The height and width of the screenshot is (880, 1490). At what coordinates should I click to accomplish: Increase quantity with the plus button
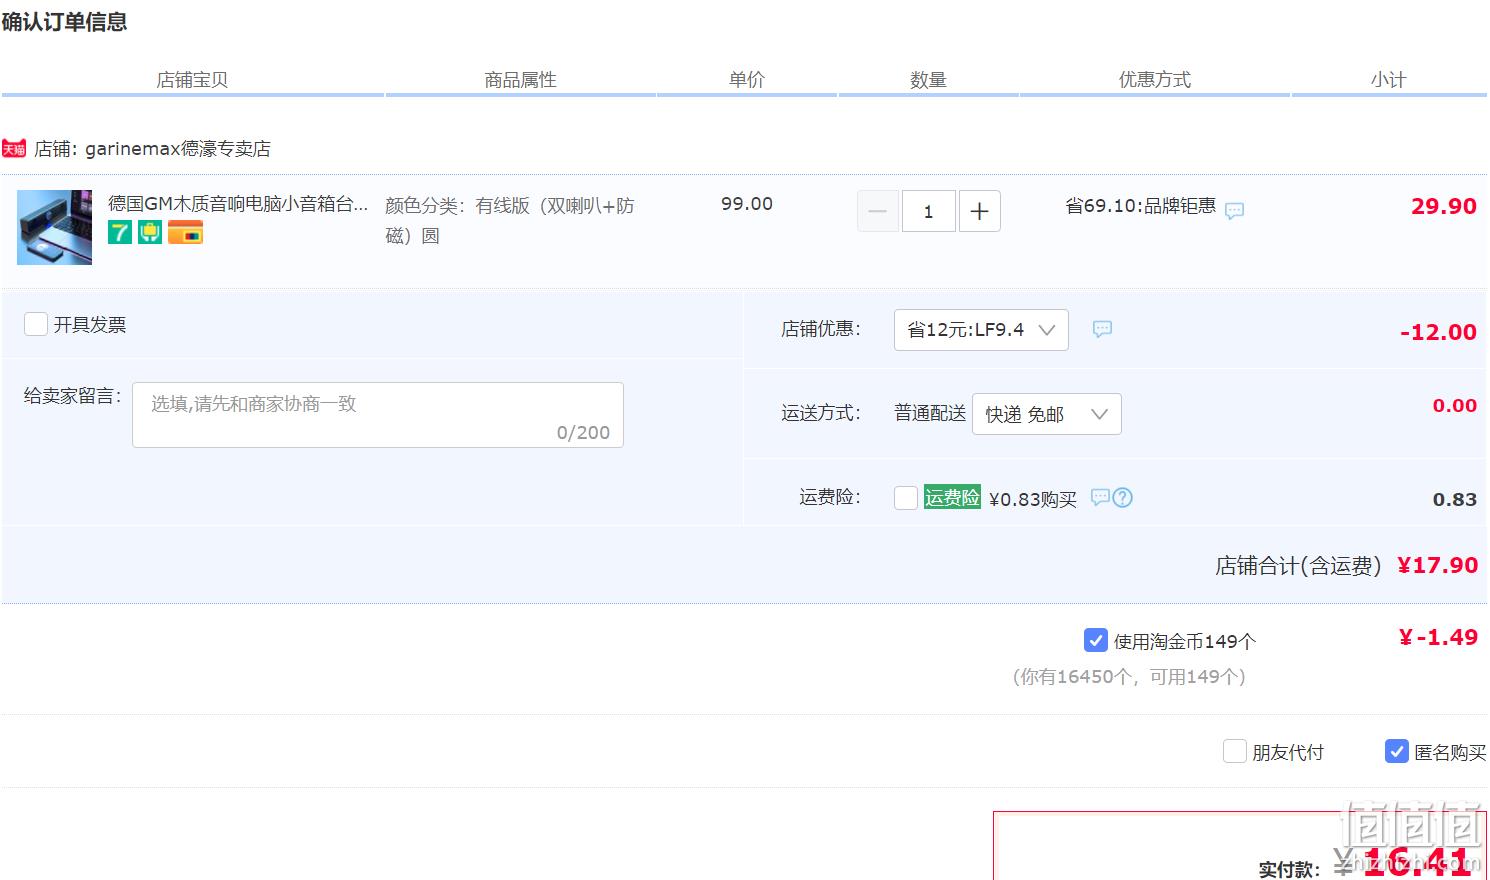click(x=980, y=211)
